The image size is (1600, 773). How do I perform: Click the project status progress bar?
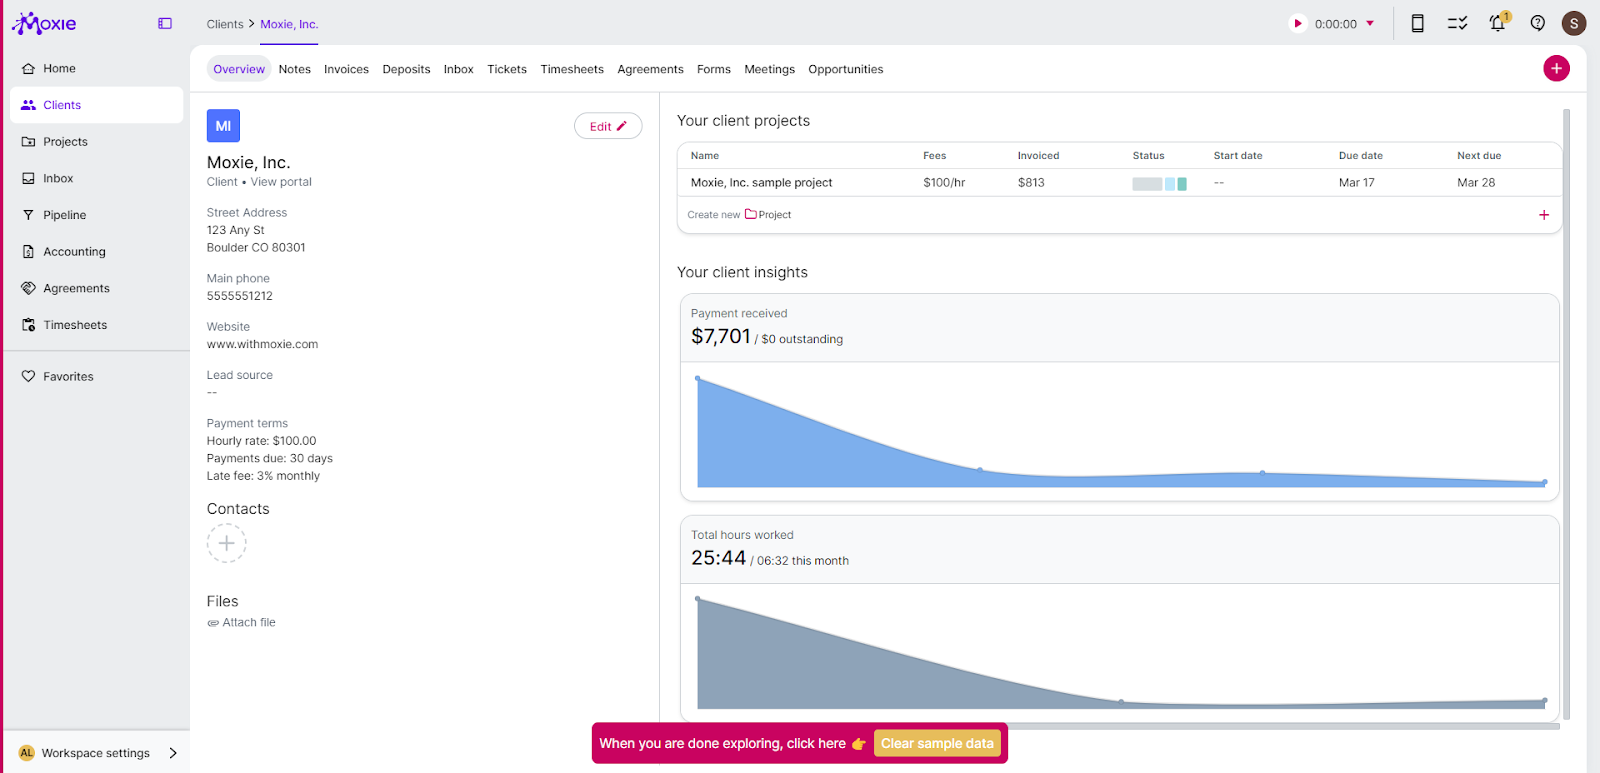click(1159, 184)
